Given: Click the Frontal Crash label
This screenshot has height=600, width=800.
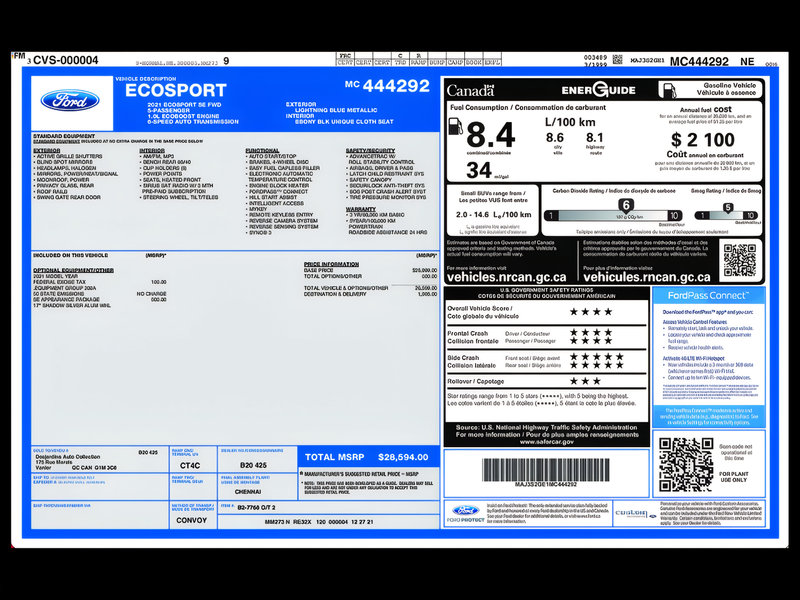Looking at the screenshot, I should click(x=467, y=333).
